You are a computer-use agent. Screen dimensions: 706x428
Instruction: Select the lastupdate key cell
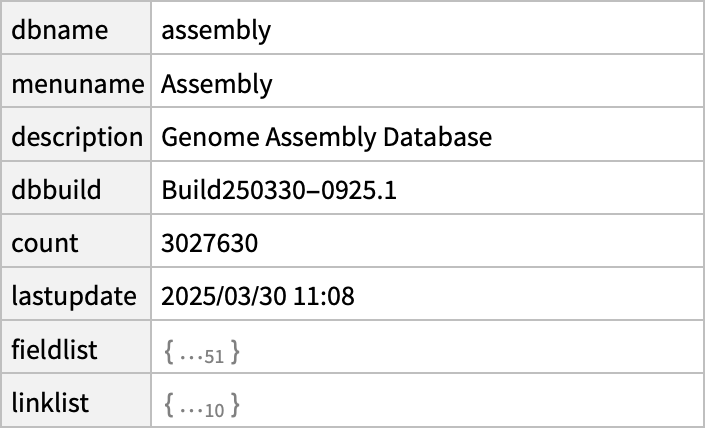(x=73, y=296)
